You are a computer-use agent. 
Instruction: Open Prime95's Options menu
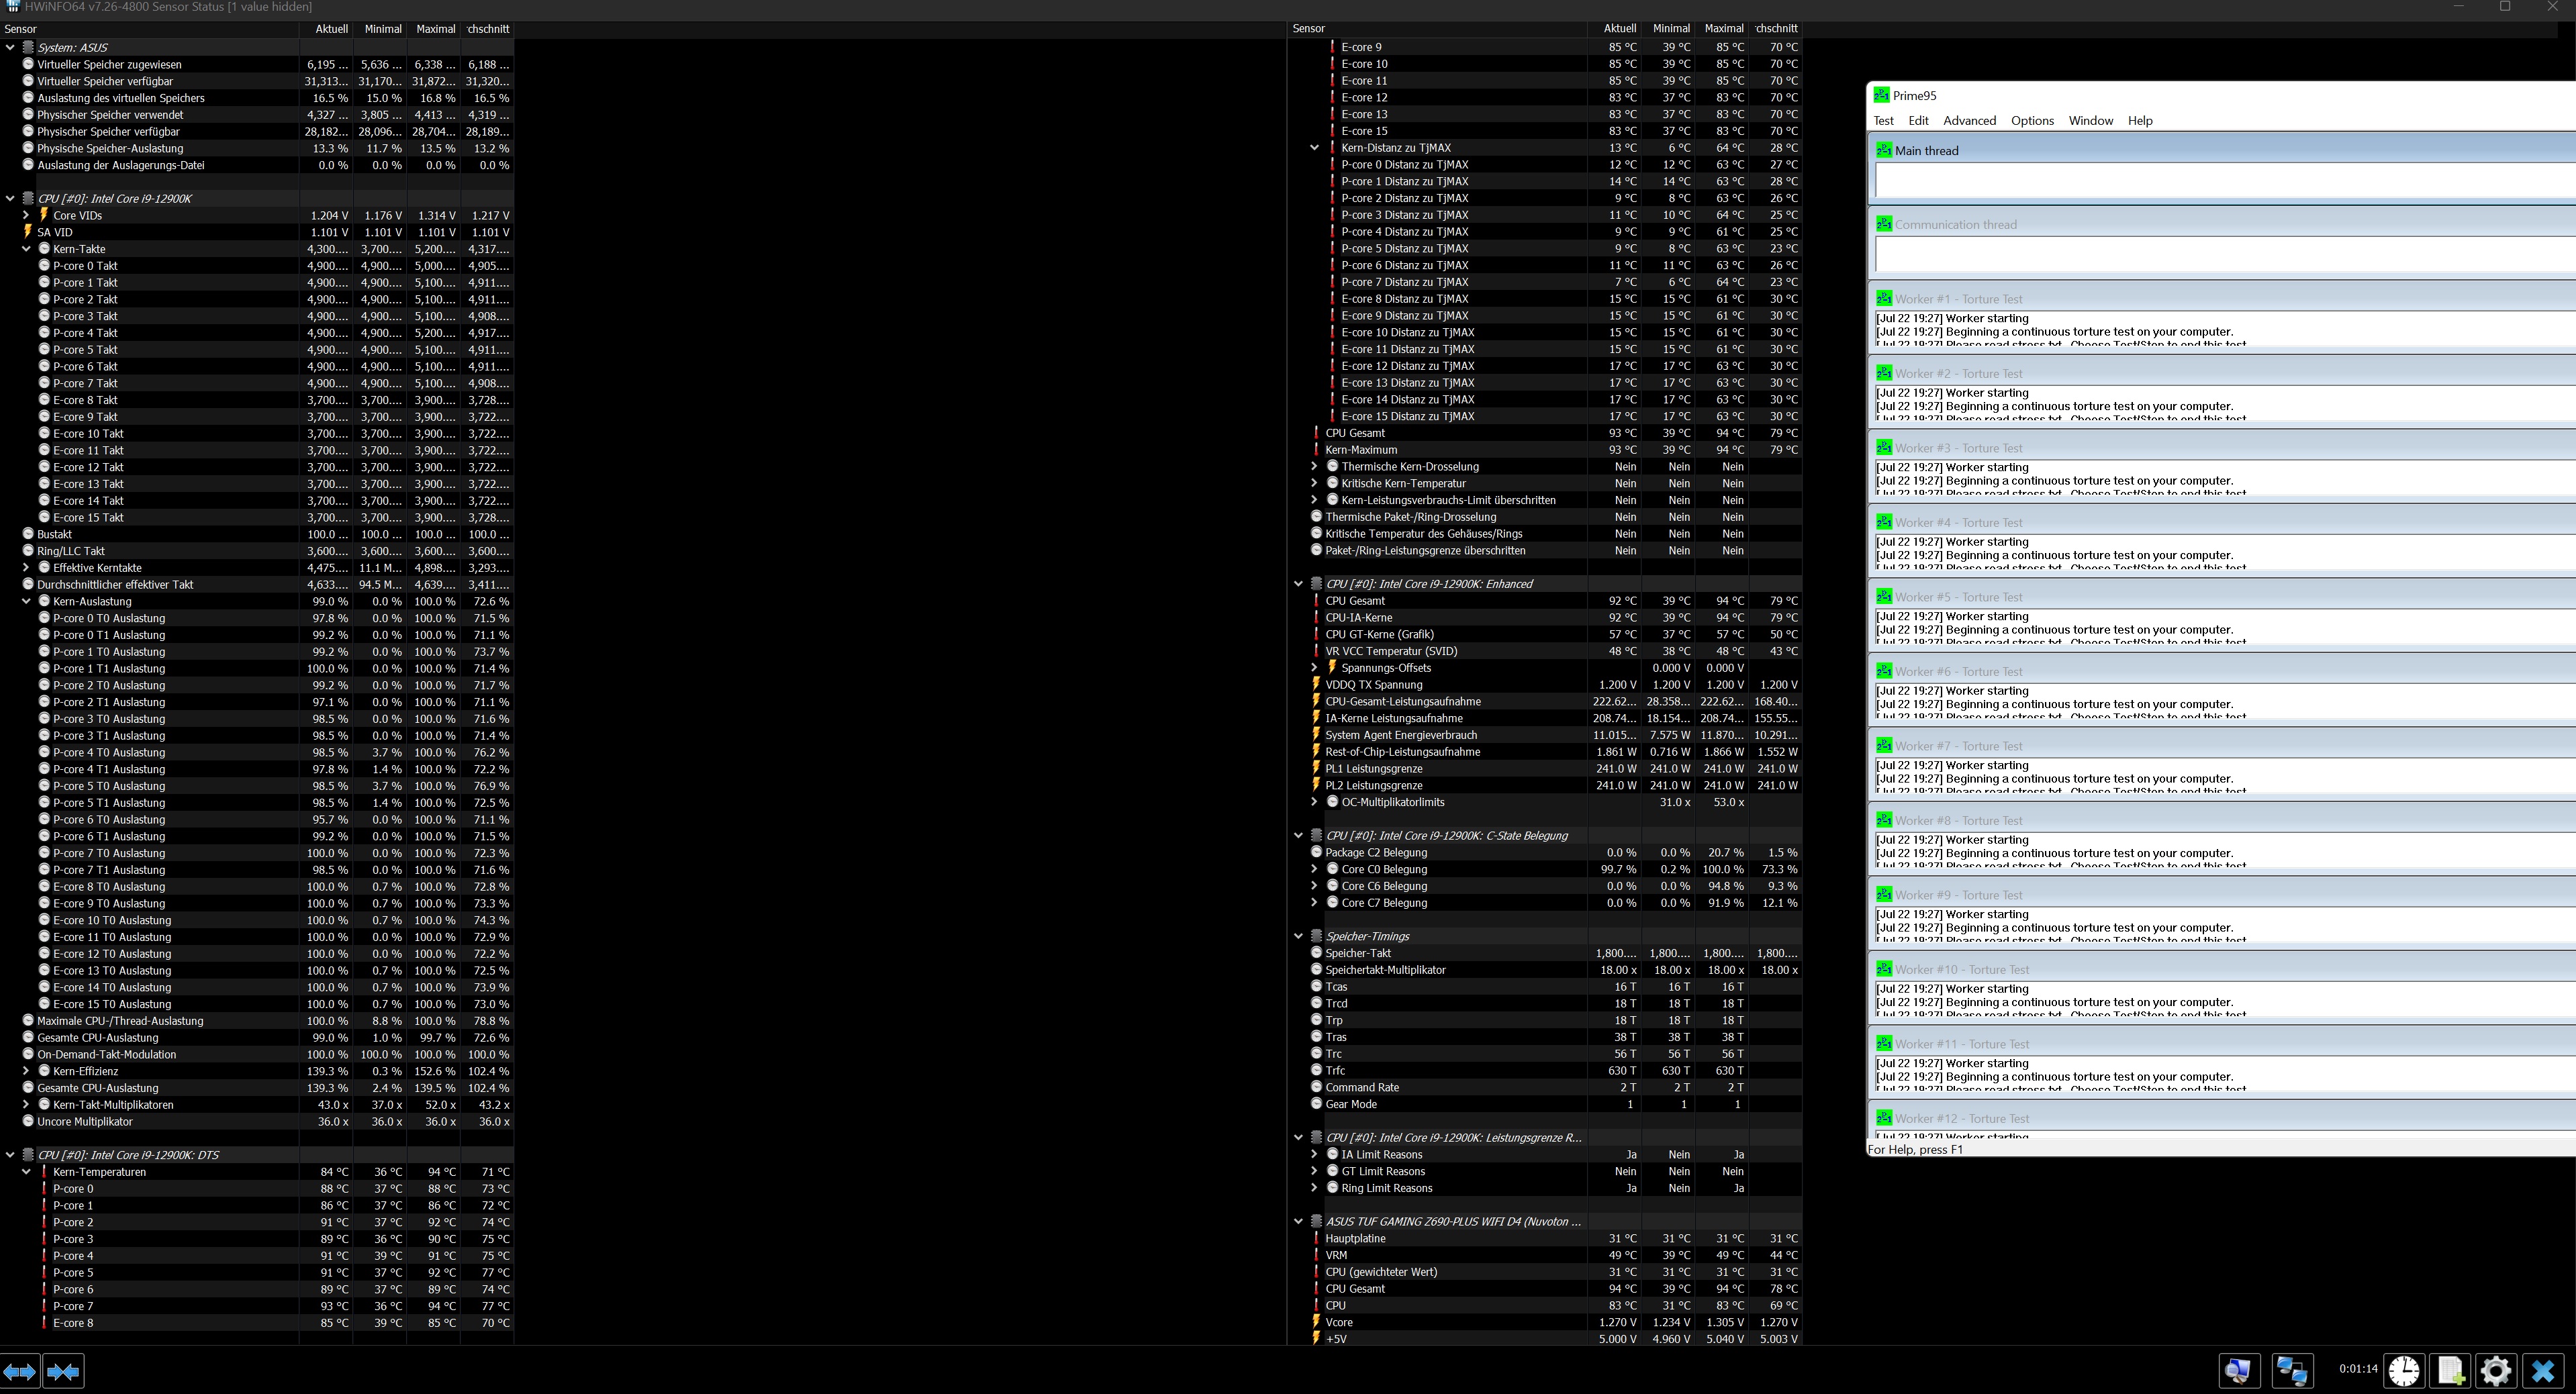click(x=2032, y=120)
